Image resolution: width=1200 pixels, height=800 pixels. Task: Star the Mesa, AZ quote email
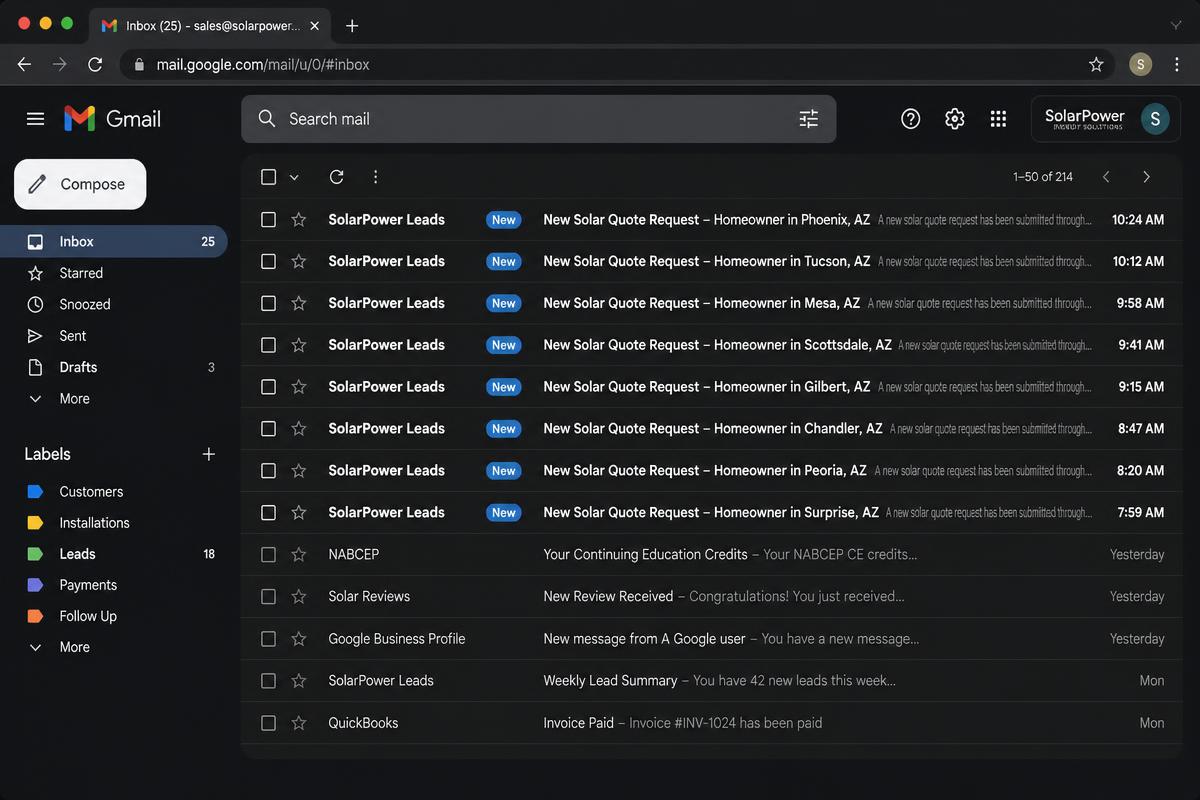(x=298, y=303)
